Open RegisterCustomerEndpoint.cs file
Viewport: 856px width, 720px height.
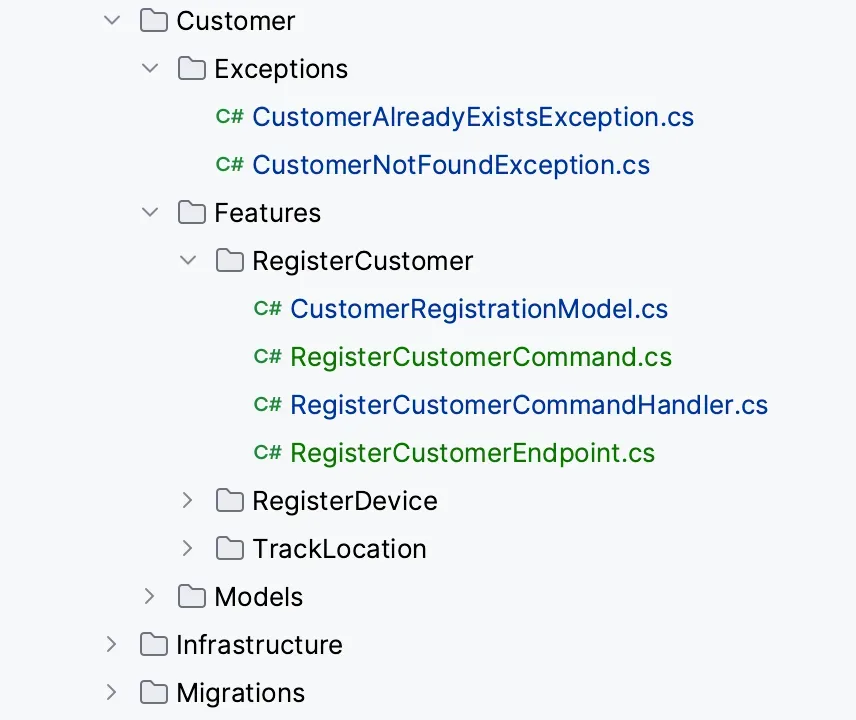(x=472, y=453)
